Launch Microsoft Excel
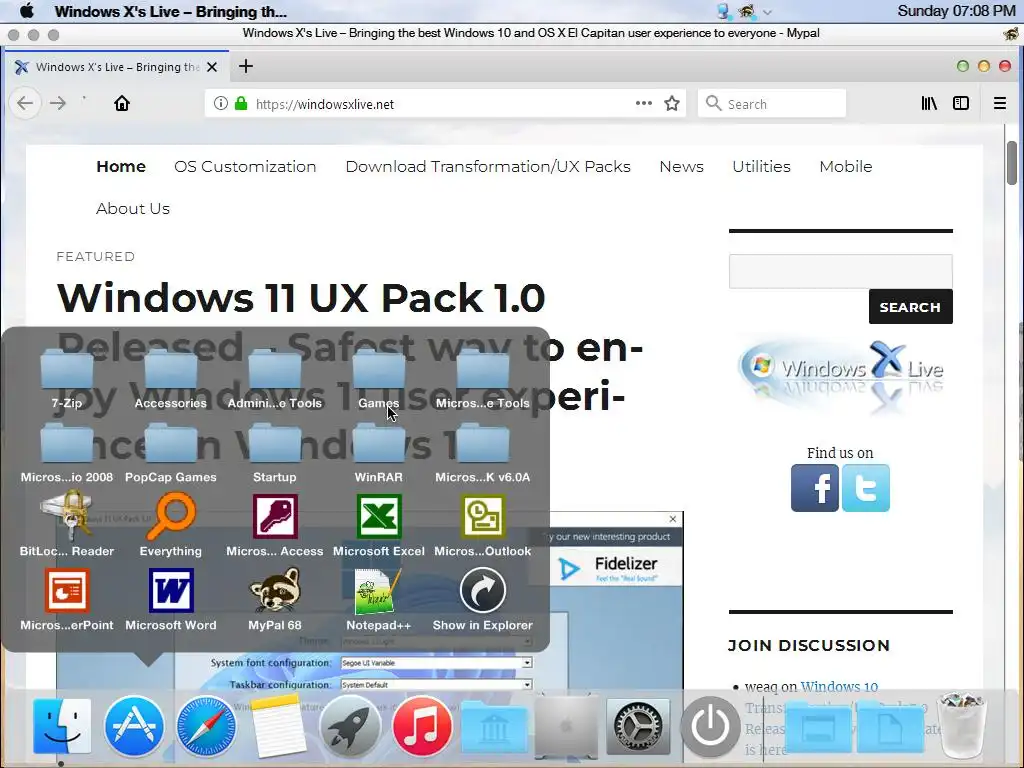The height and width of the screenshot is (768, 1024). (x=379, y=526)
